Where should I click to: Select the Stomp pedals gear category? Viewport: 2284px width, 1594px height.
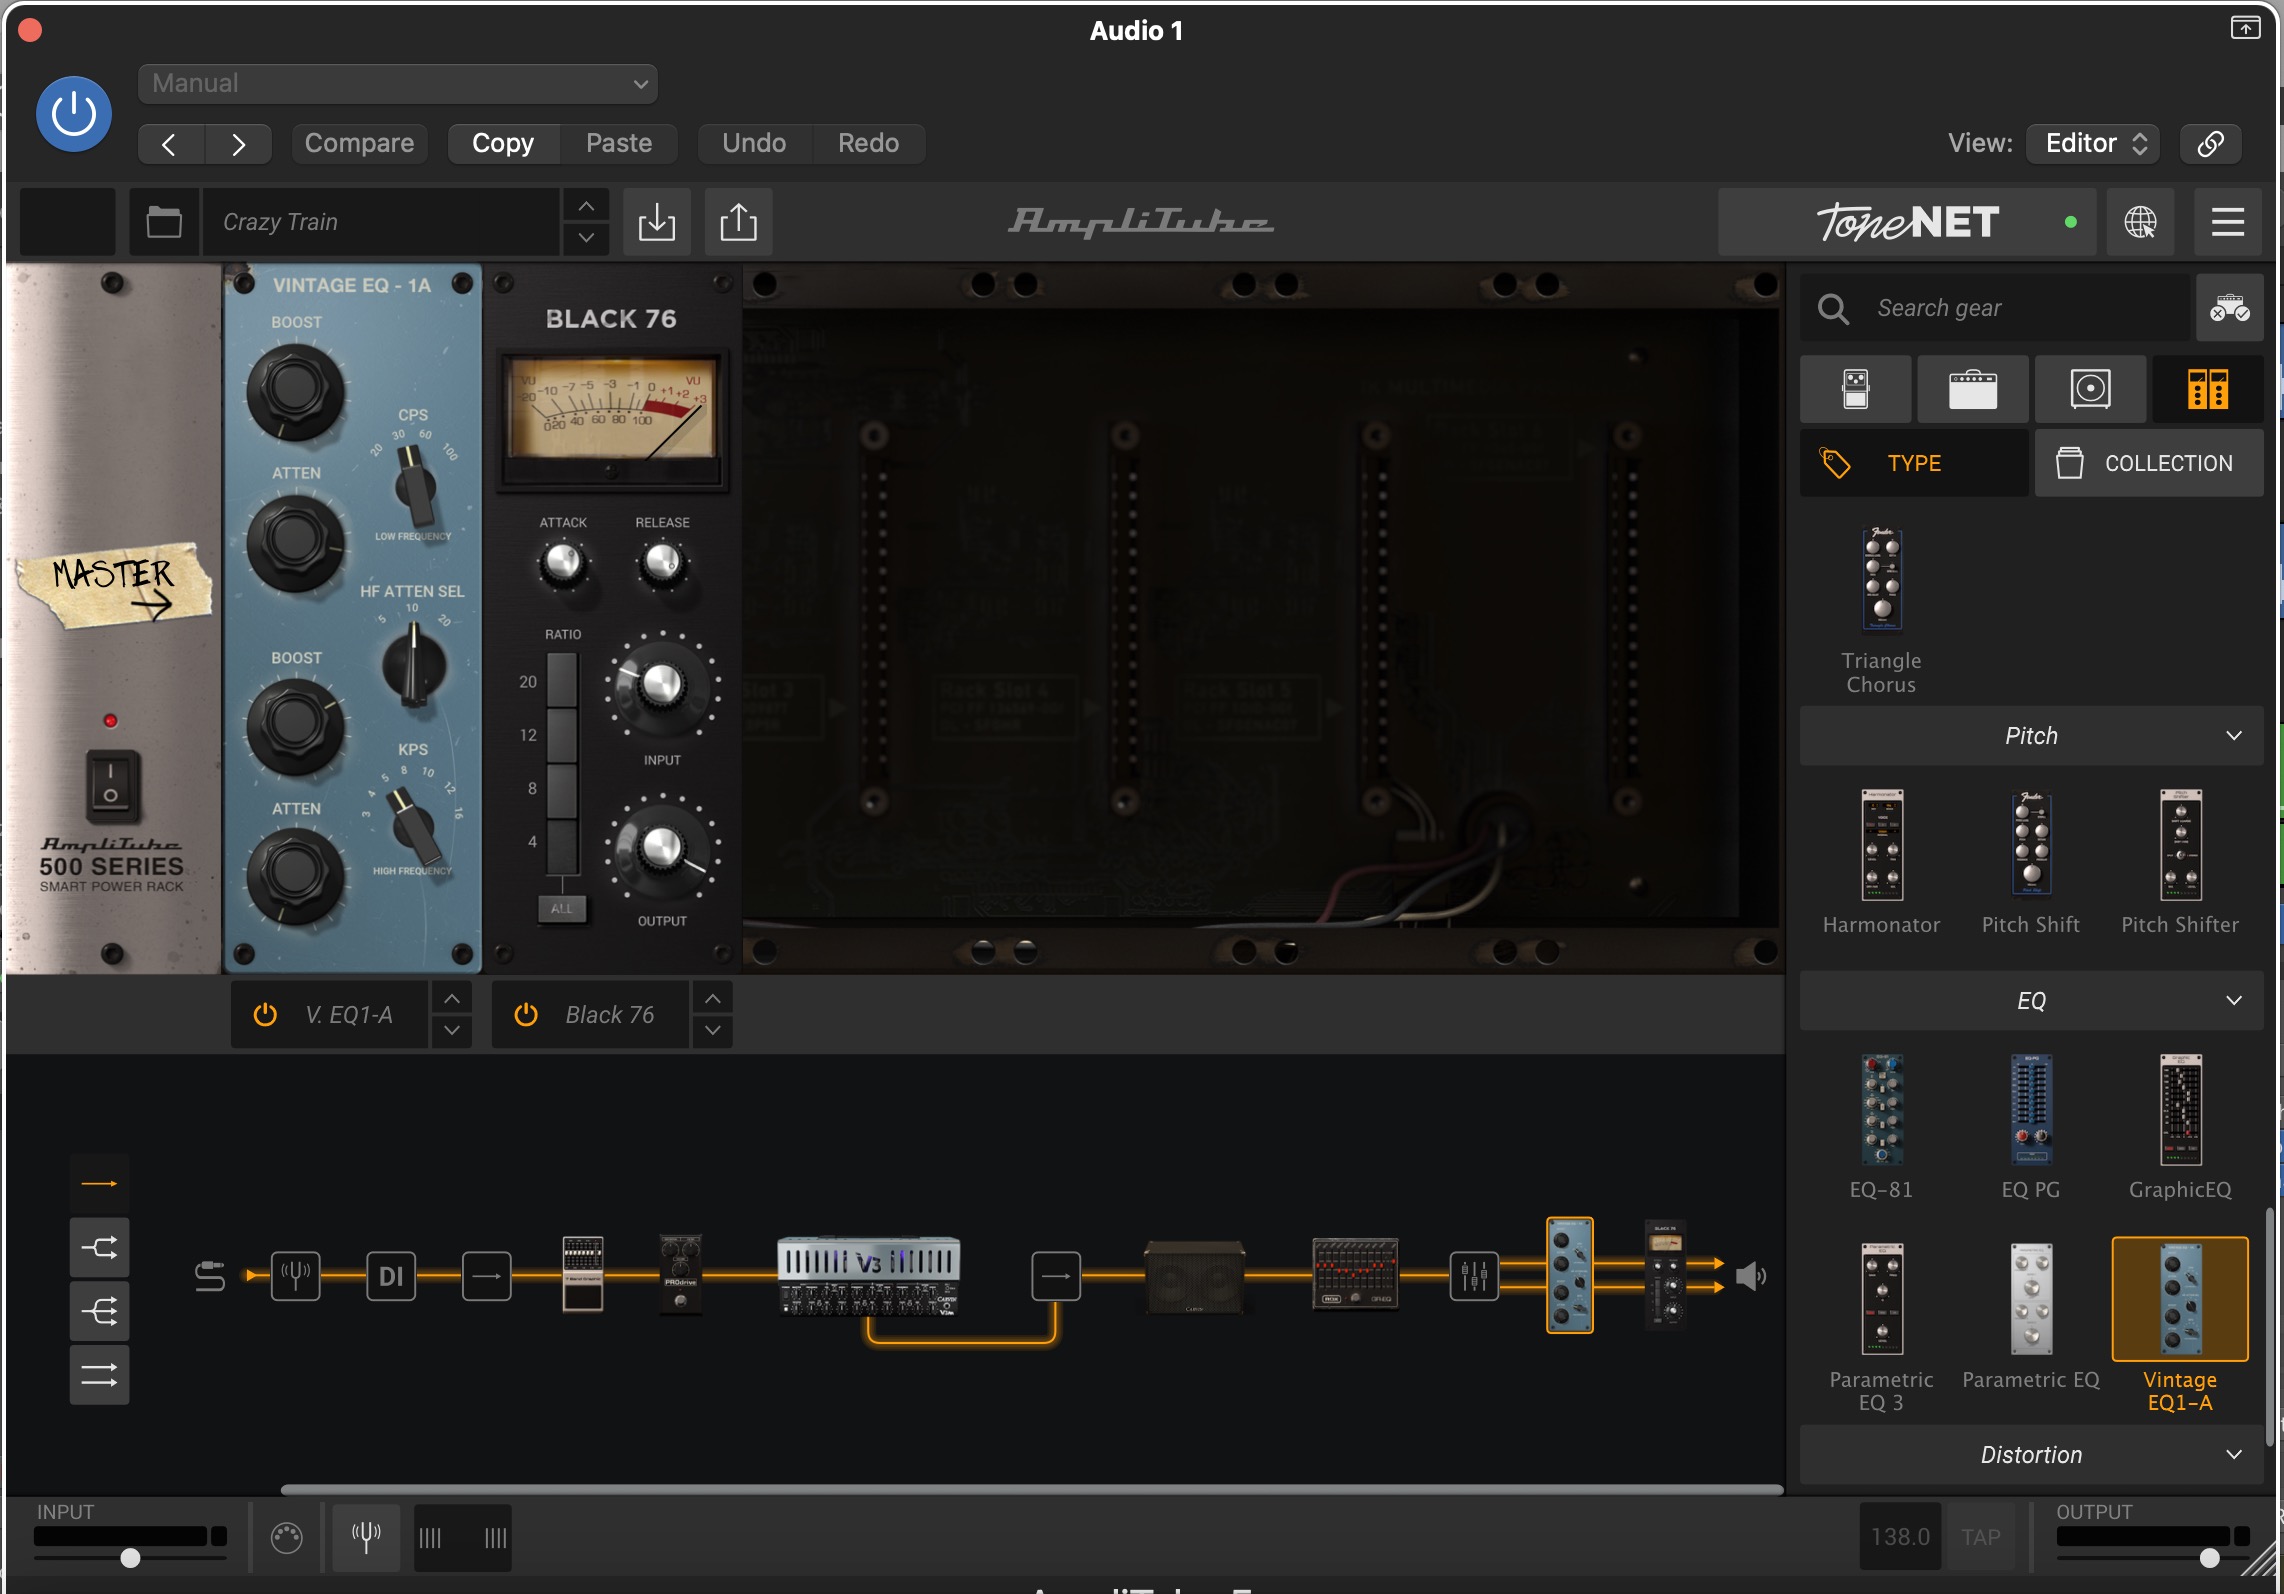[1856, 389]
